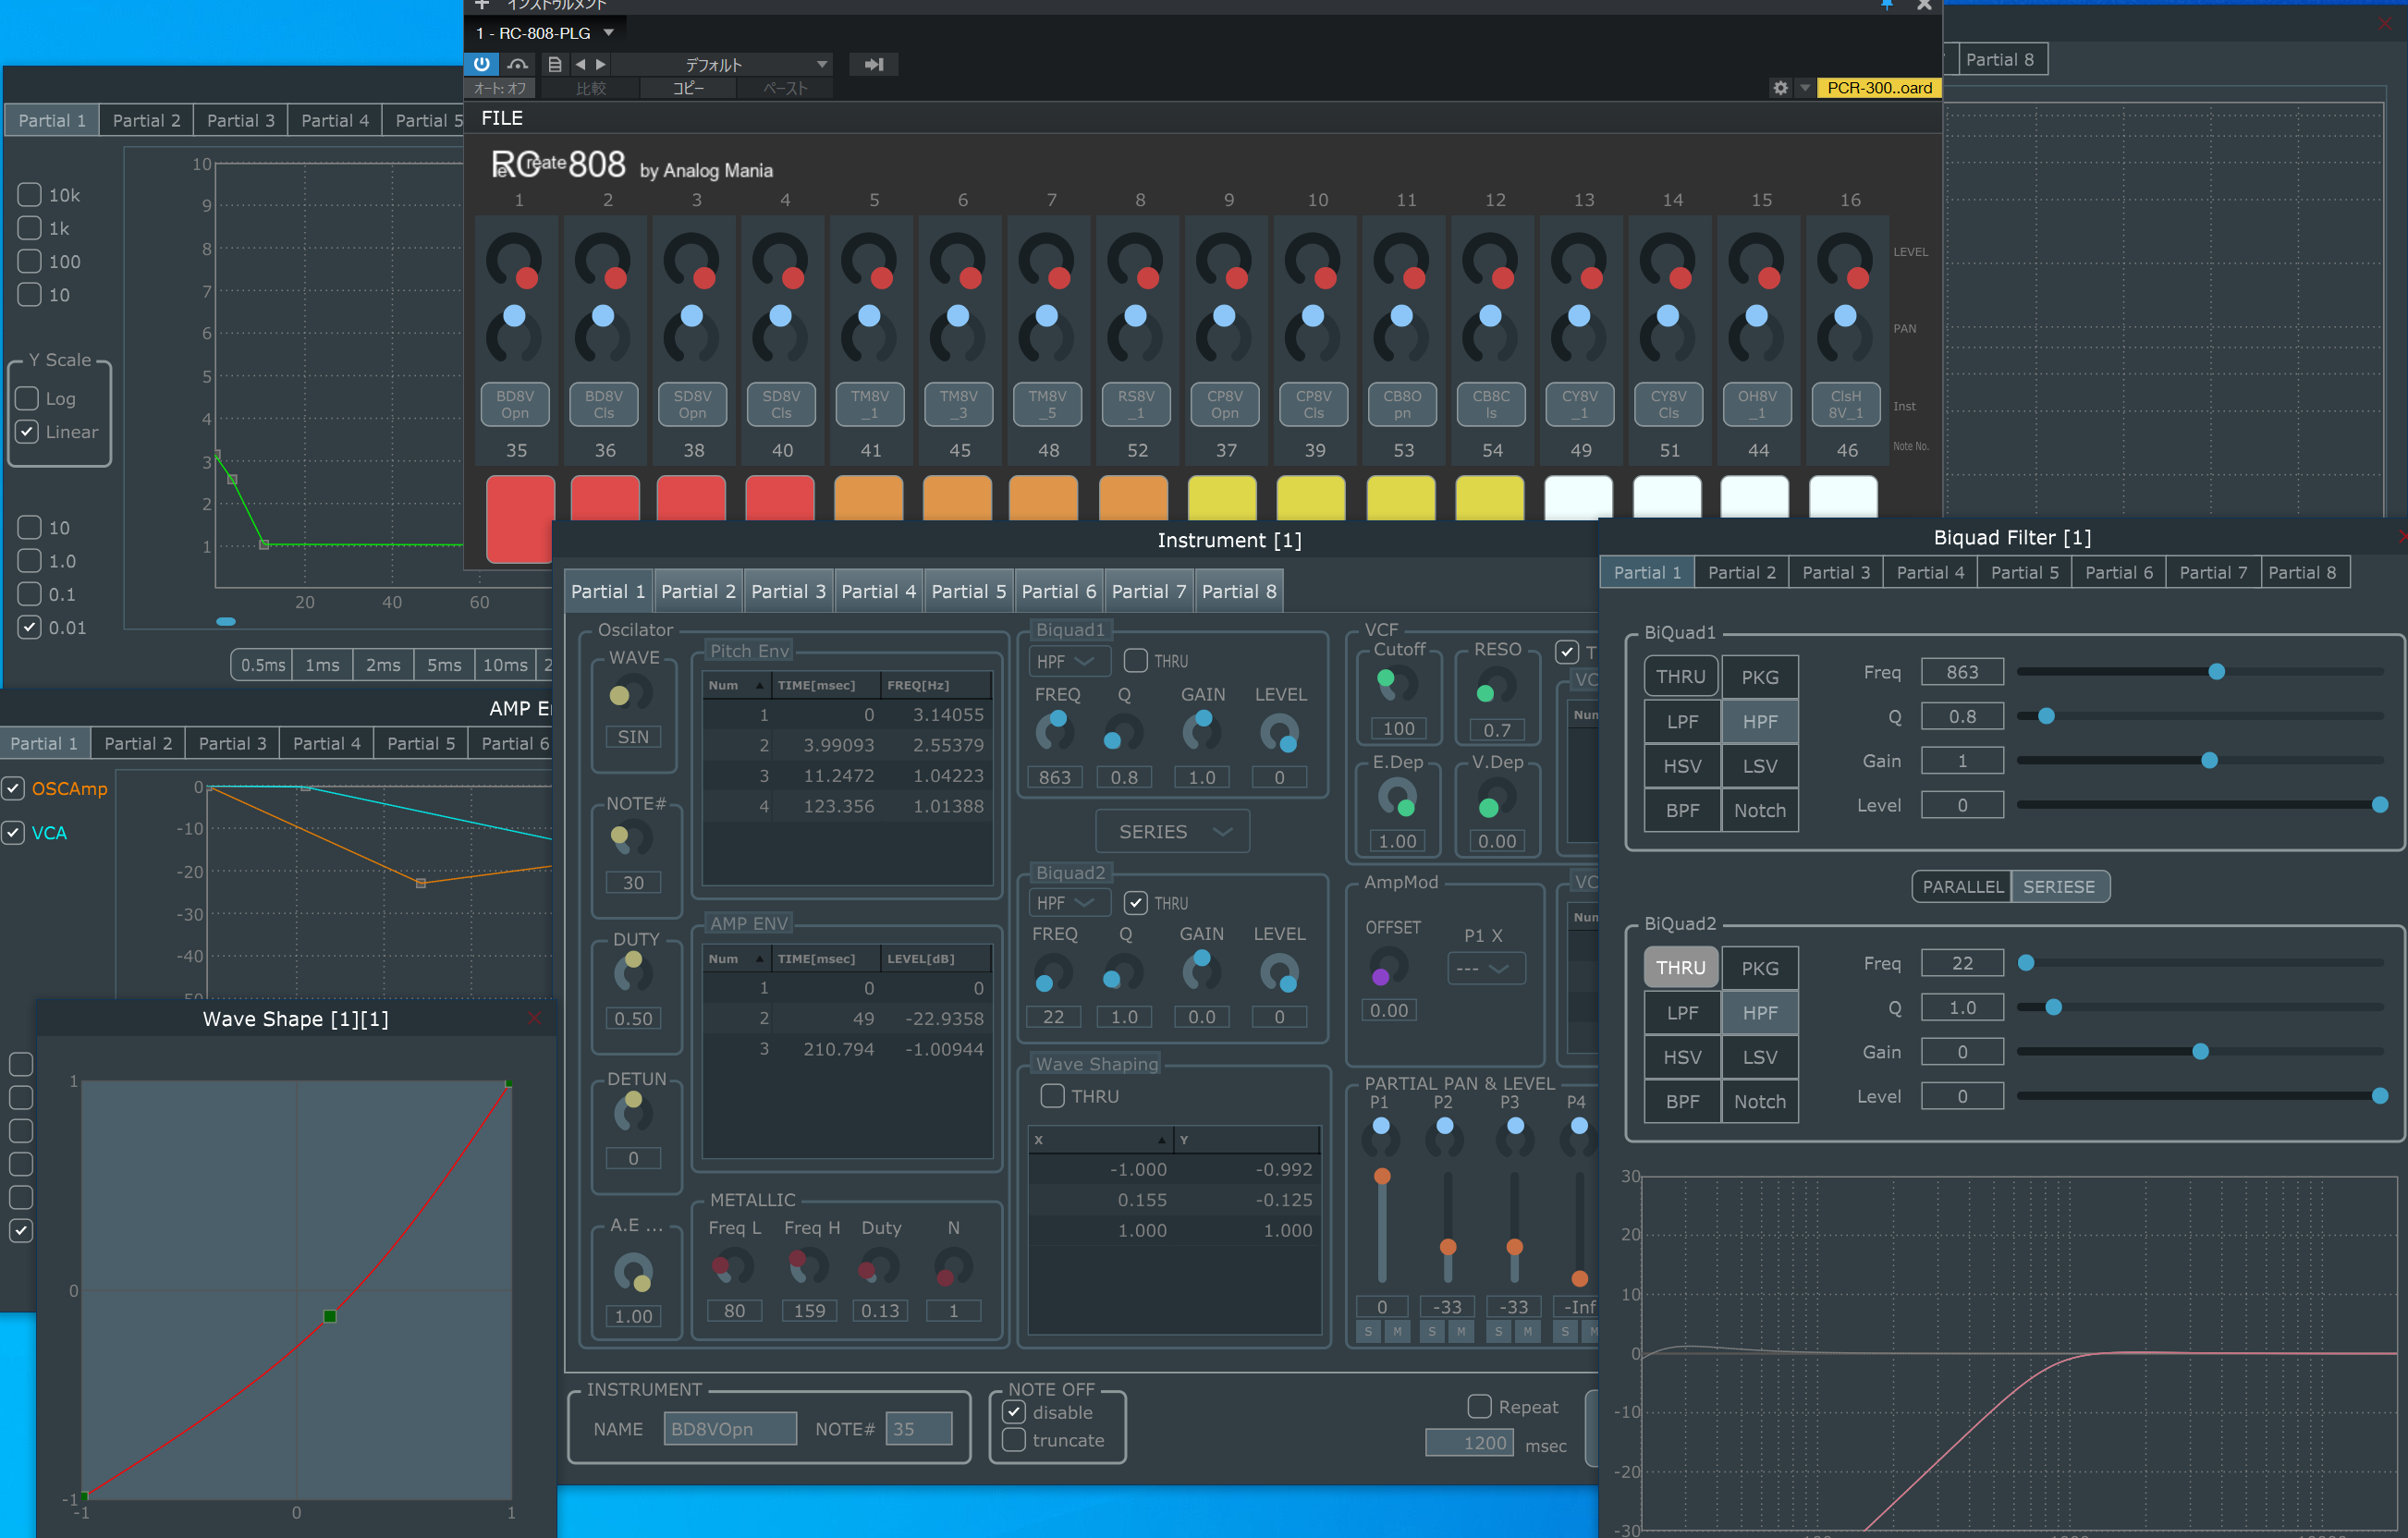Turn the NOTE# knob in Oscillator section

[x=630, y=838]
